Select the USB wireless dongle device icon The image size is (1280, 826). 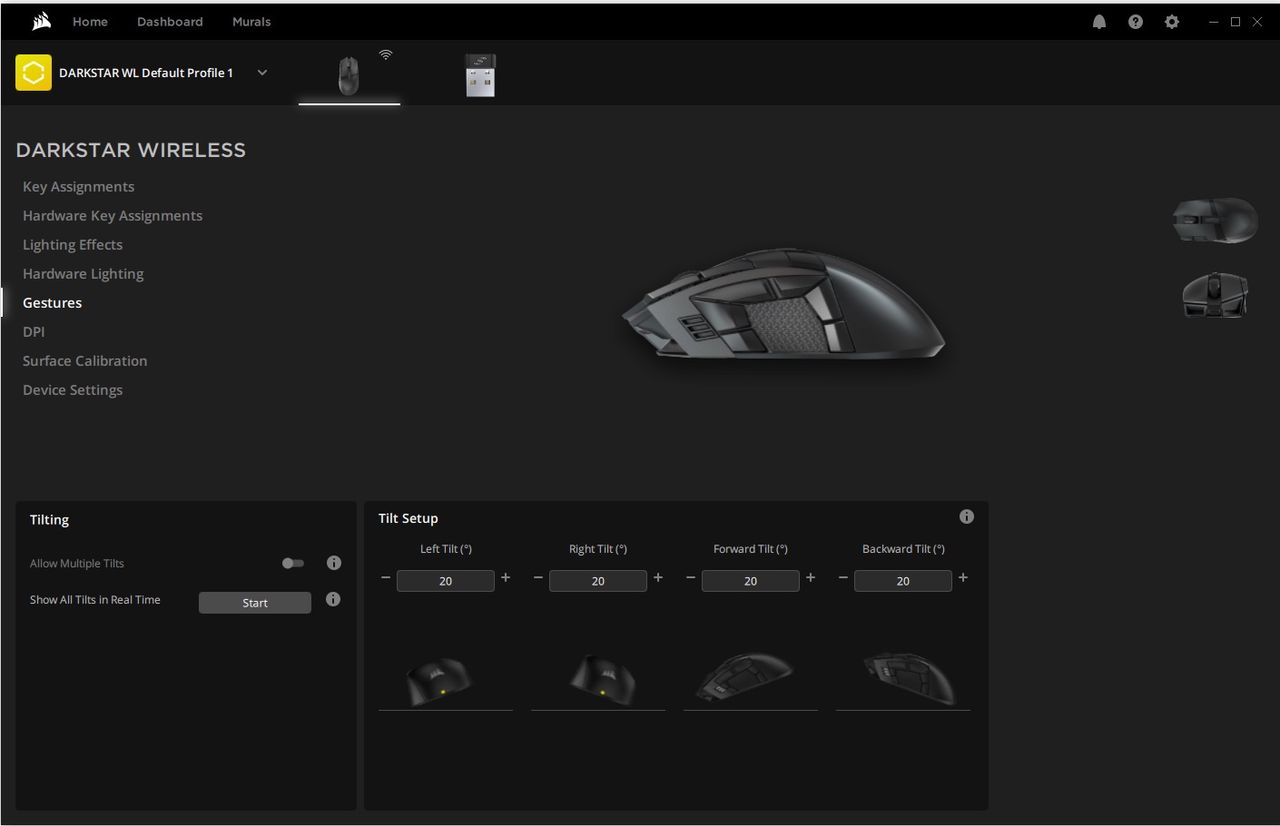click(x=481, y=75)
